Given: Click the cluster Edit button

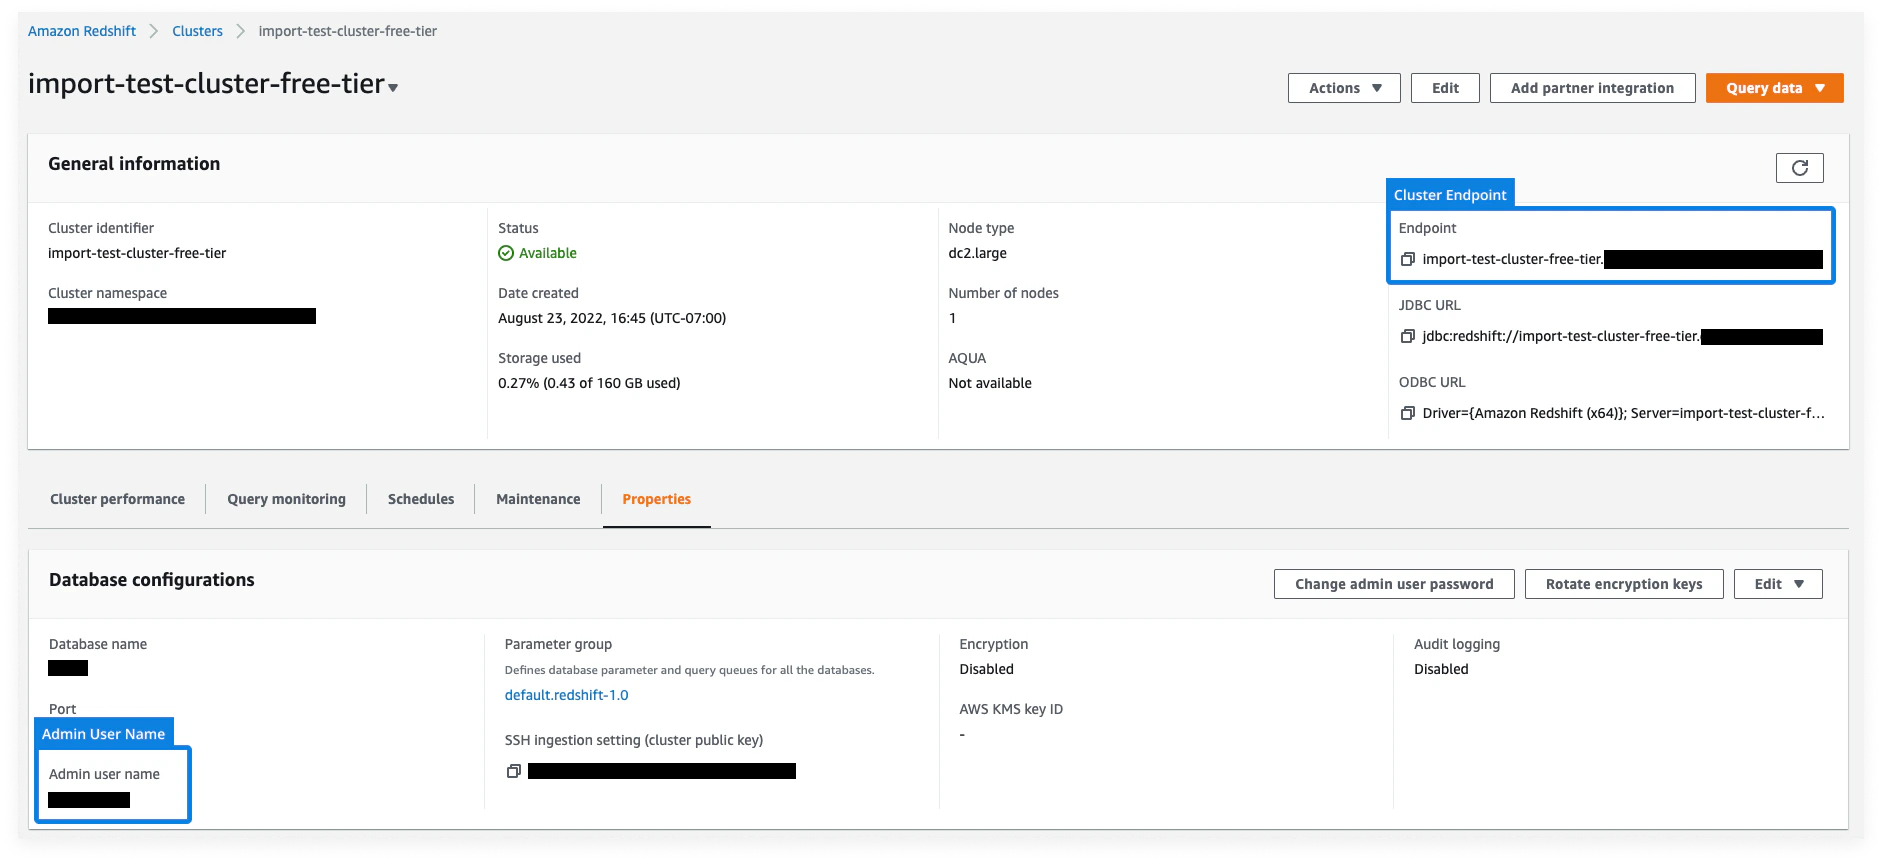Looking at the screenshot, I should (1445, 88).
